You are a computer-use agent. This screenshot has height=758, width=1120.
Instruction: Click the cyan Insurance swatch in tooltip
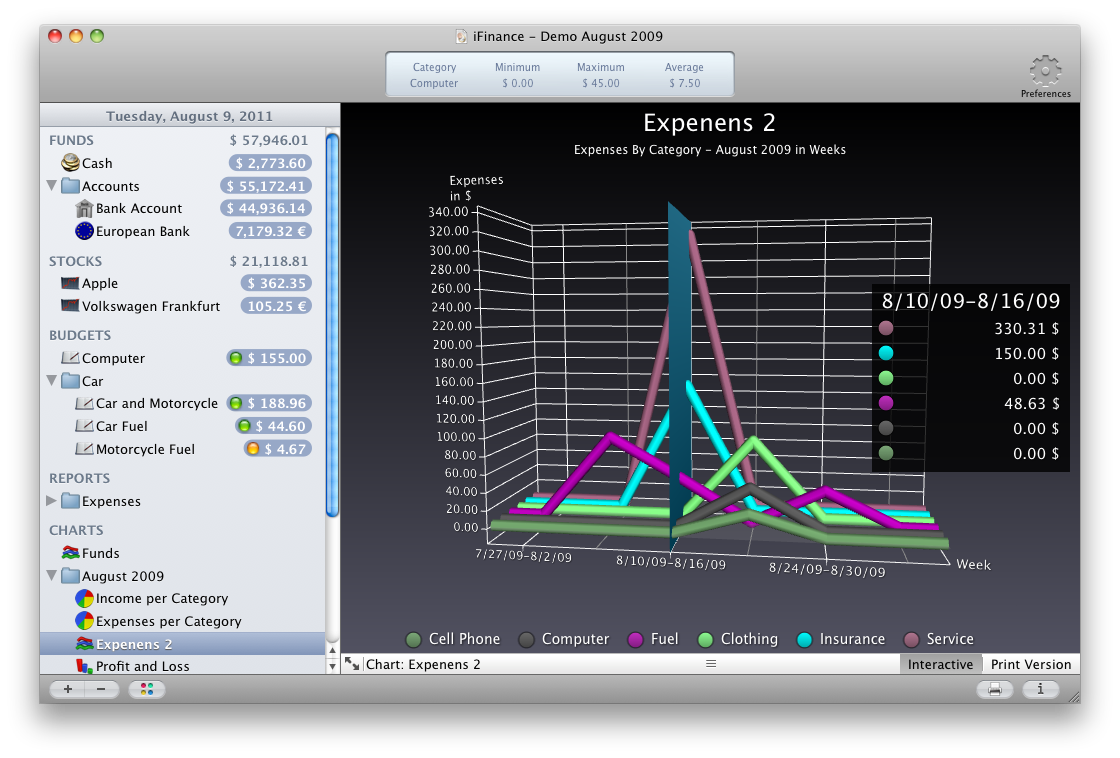tap(886, 353)
